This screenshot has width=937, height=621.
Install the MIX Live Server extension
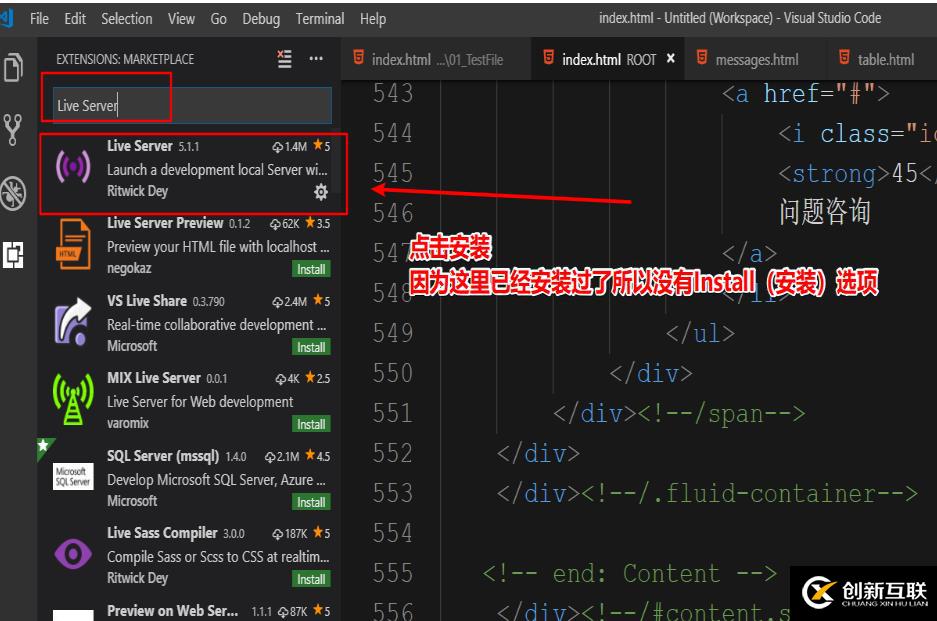tap(311, 424)
